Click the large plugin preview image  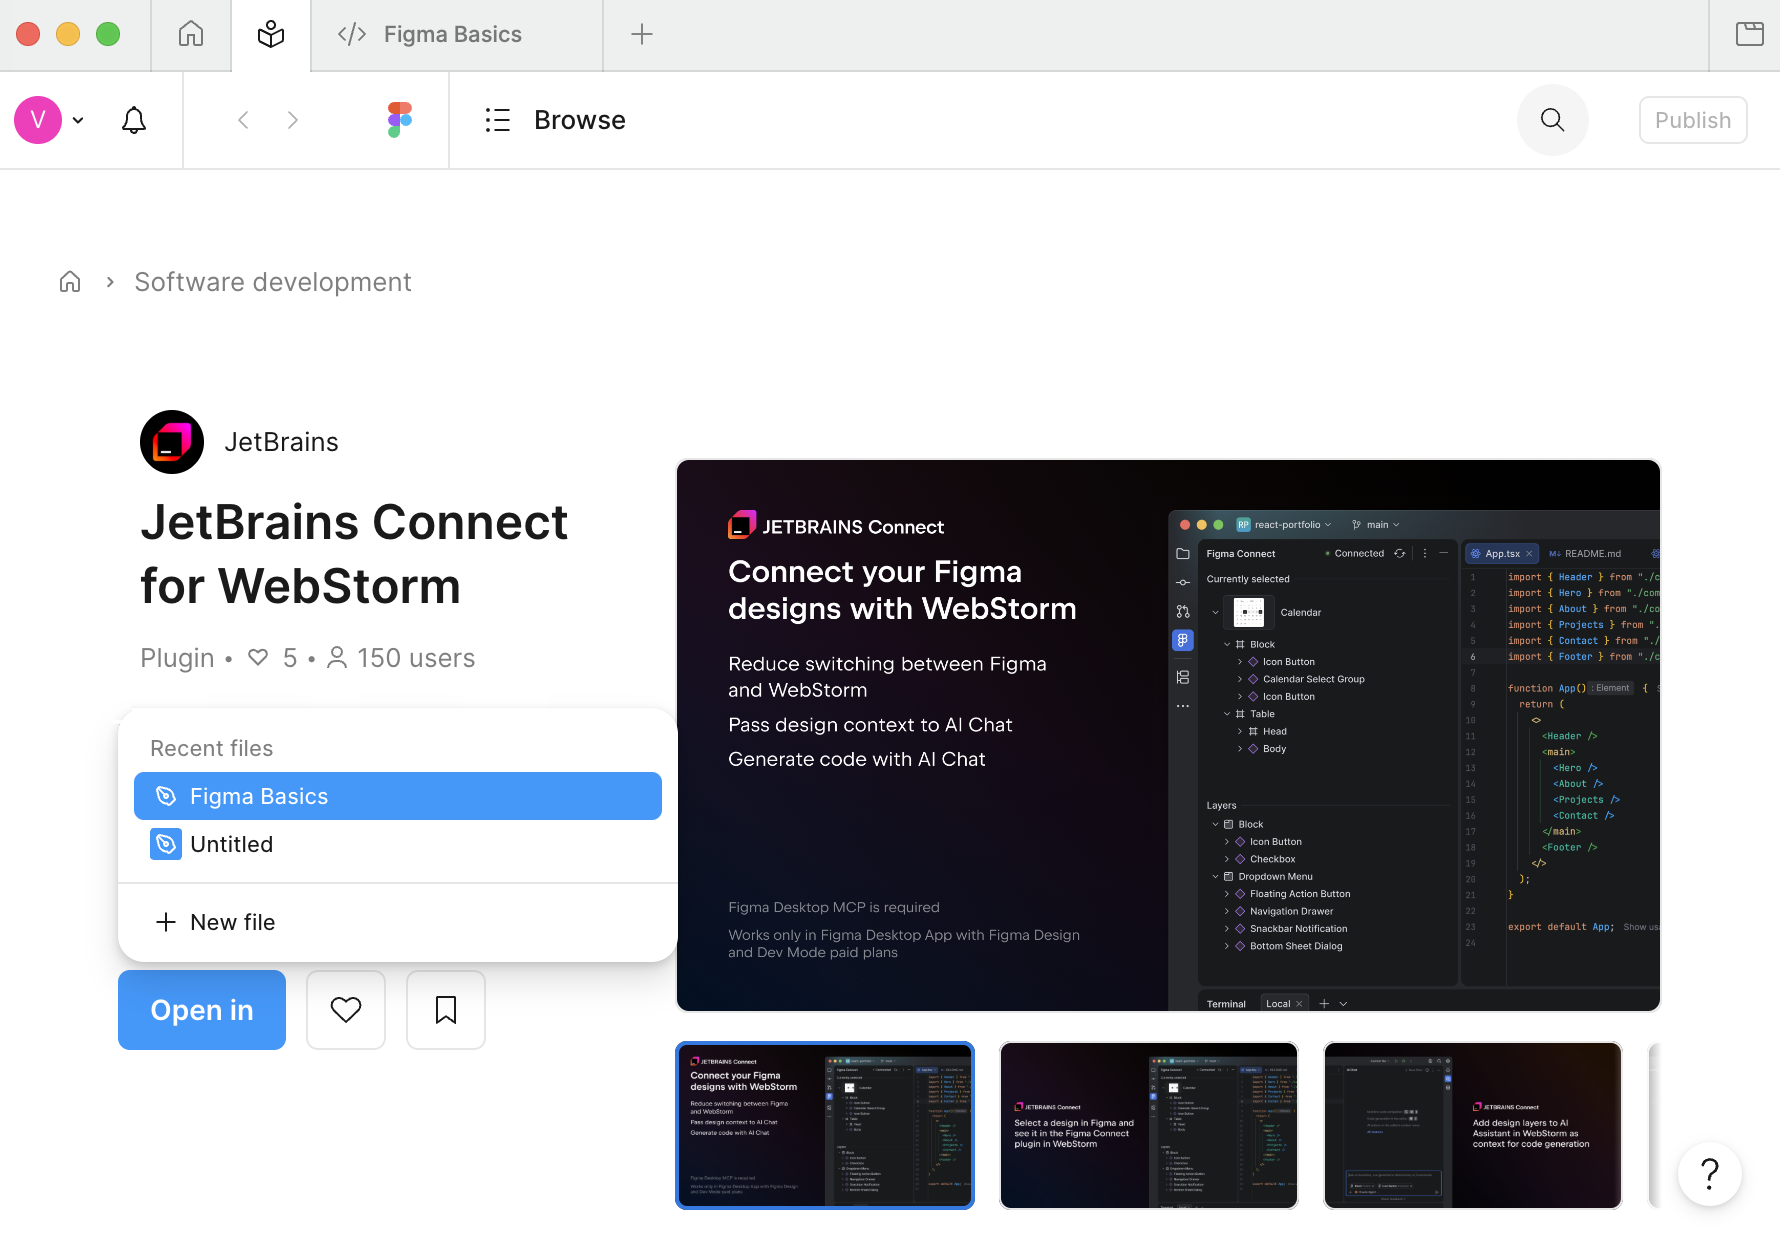pos(1168,735)
